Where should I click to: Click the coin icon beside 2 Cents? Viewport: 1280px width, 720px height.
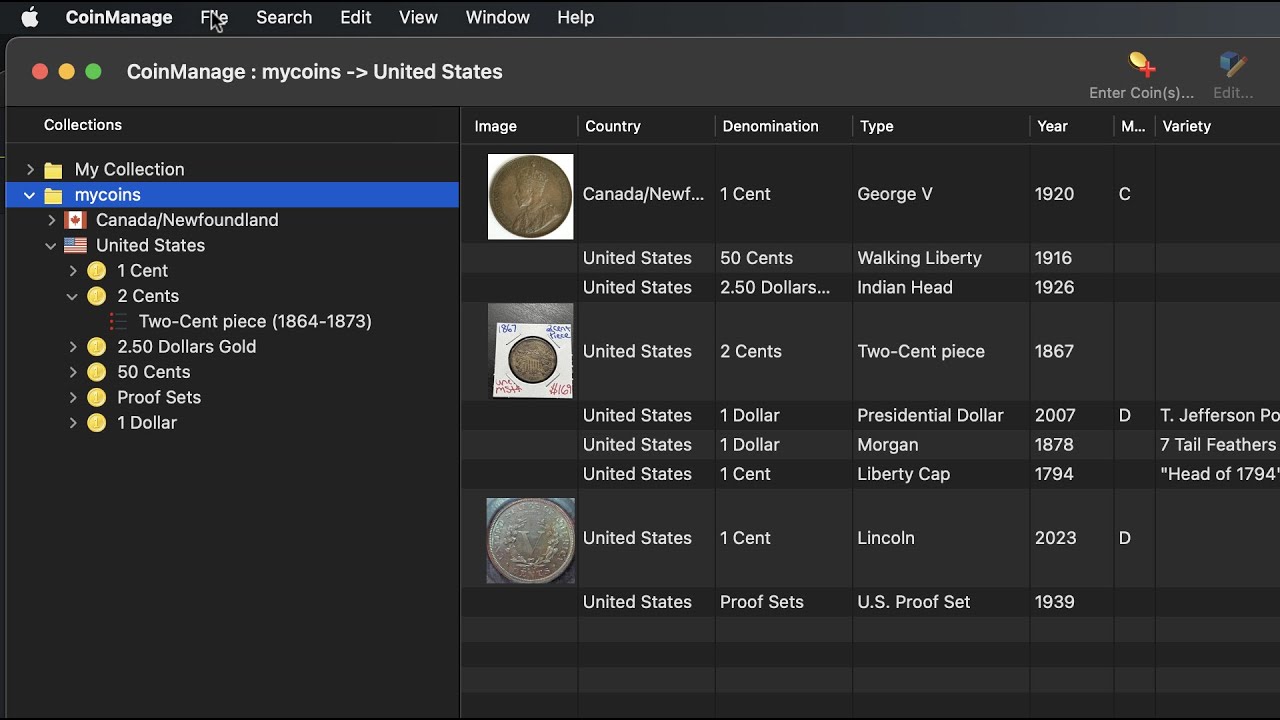coord(96,296)
